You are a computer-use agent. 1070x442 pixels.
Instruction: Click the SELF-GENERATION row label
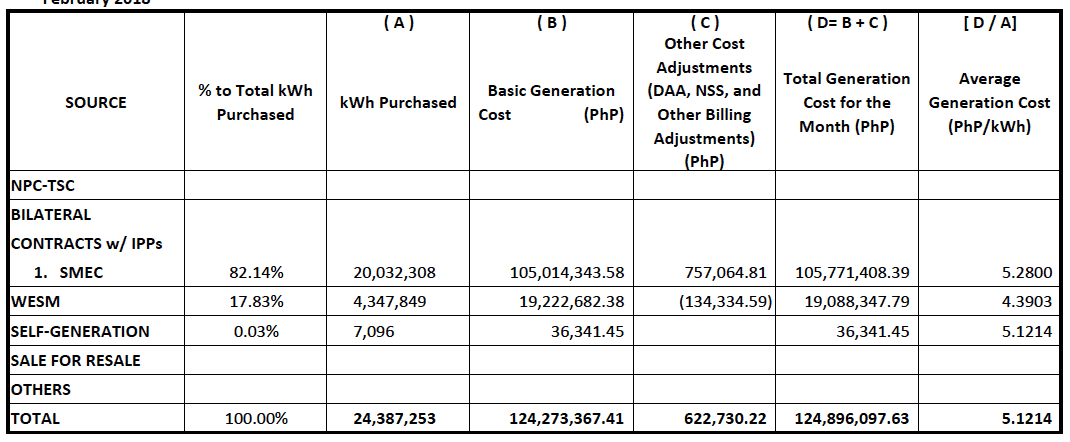point(79,331)
